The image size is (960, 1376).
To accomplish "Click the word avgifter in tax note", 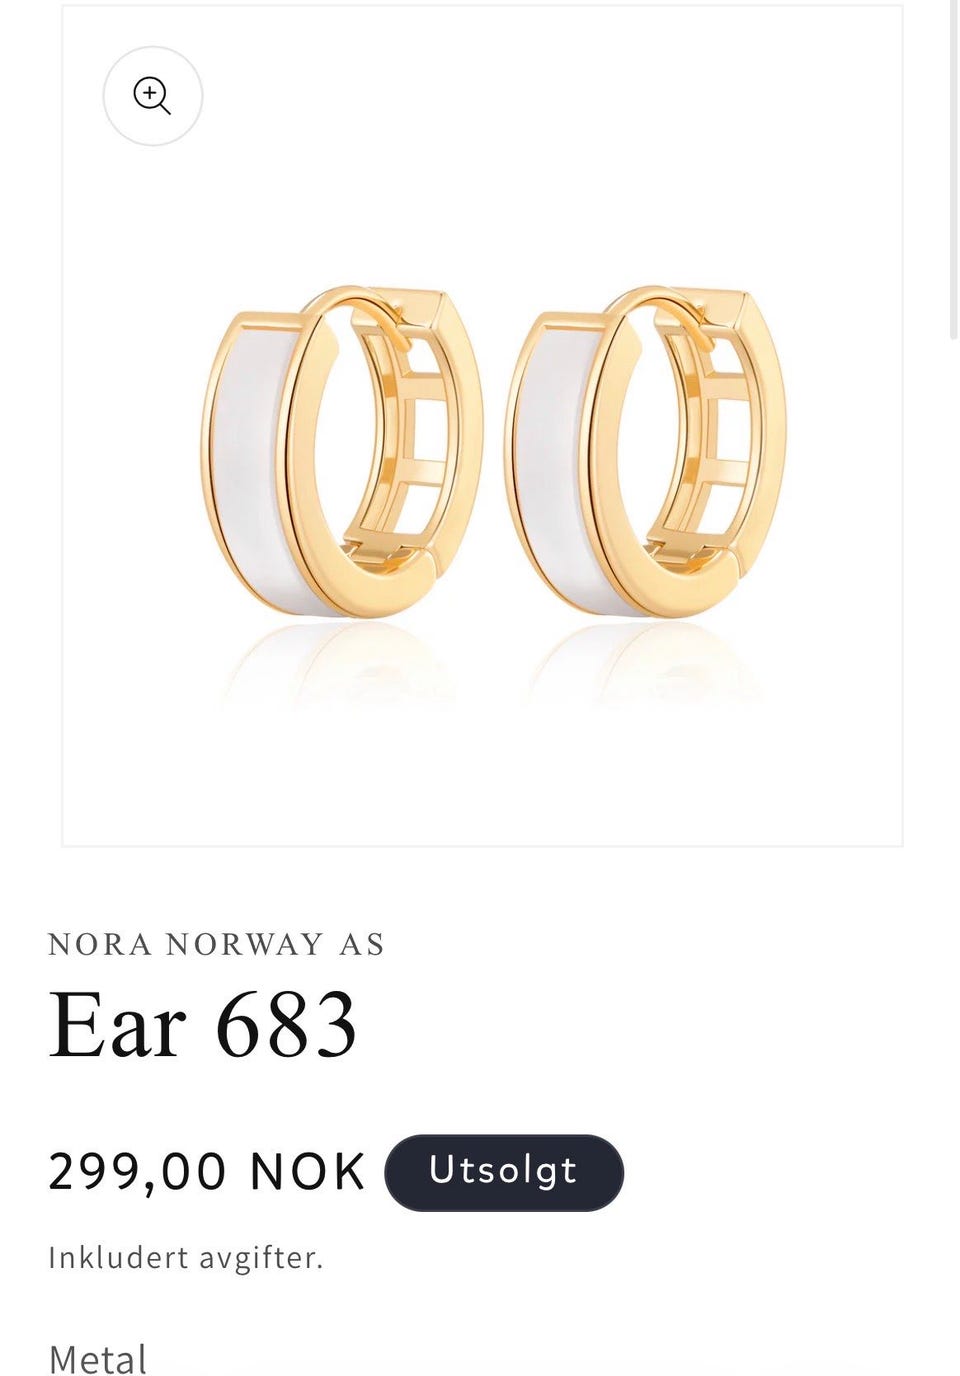I will [x=261, y=1257].
